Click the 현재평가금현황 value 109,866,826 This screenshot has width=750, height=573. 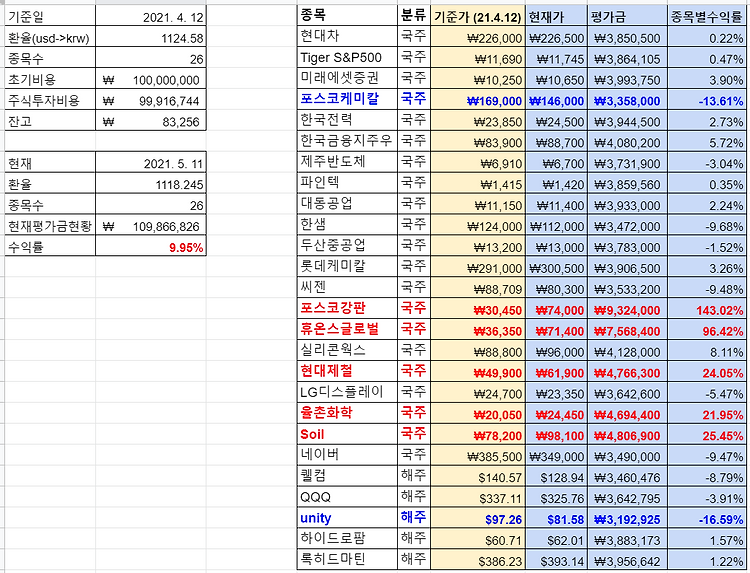pyautogui.click(x=151, y=226)
